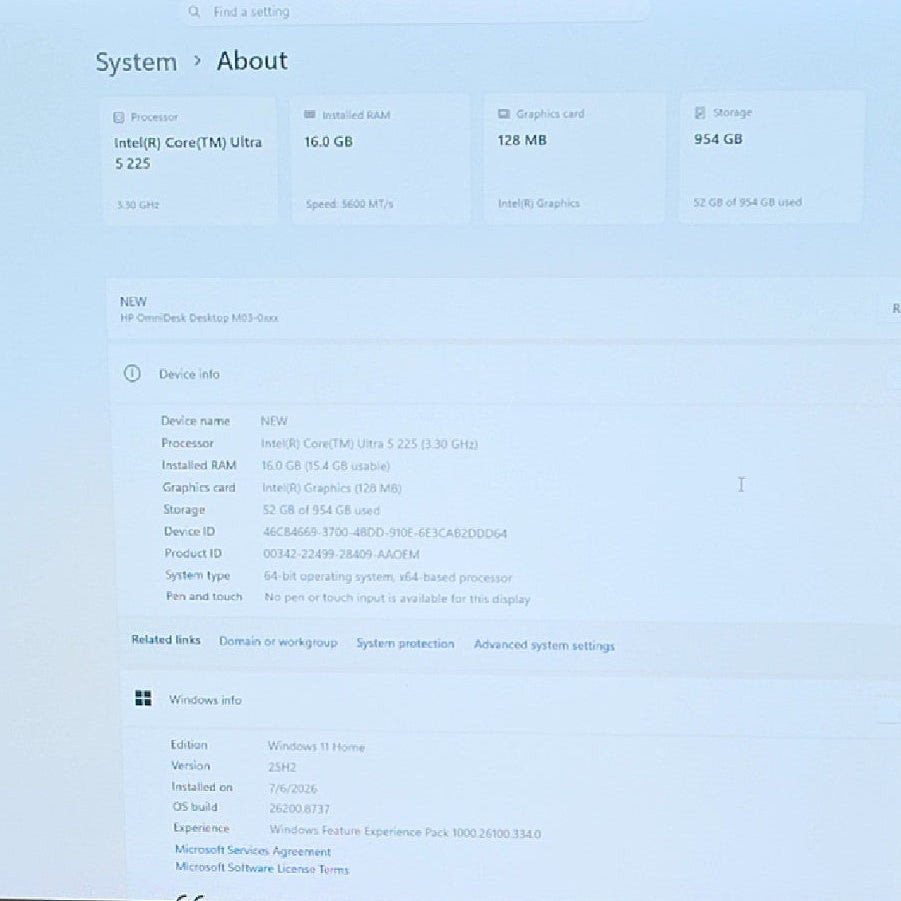Collapse the Windows info section

(511, 700)
